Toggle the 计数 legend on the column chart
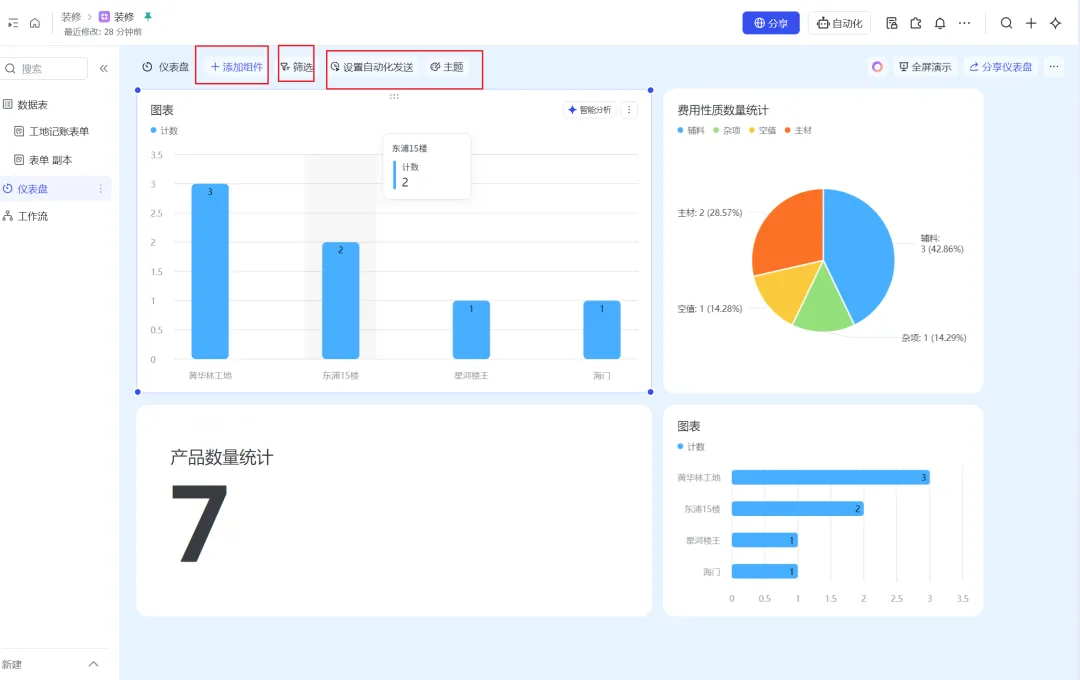This screenshot has width=1080, height=680. [164, 130]
